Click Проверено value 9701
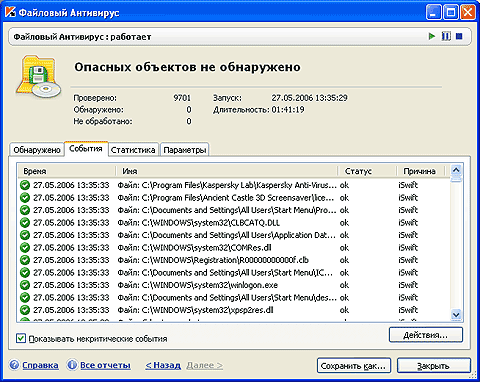 (x=182, y=98)
